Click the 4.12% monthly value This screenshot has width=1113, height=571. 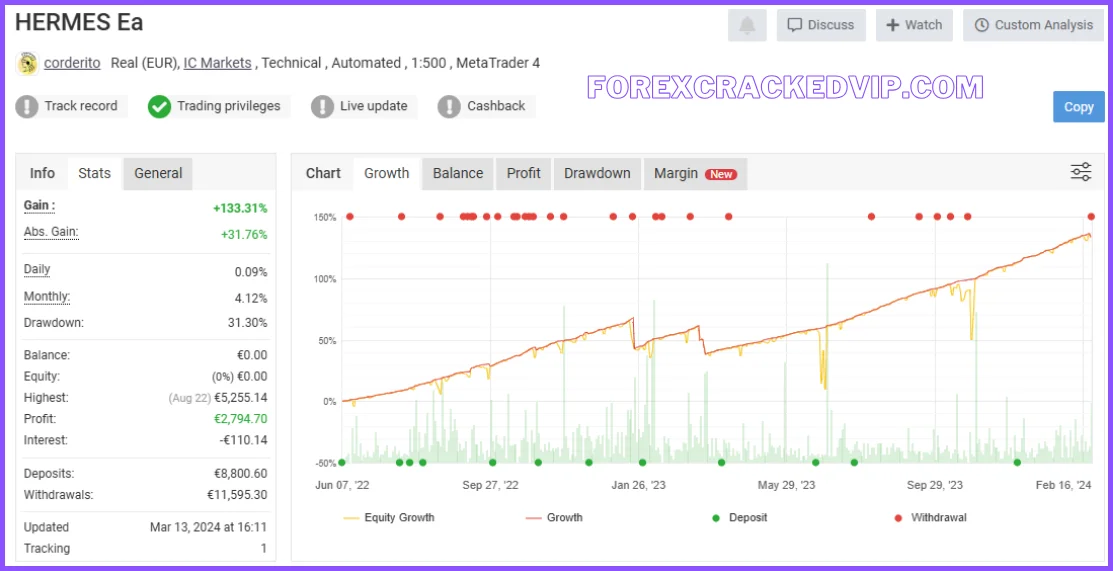[251, 298]
